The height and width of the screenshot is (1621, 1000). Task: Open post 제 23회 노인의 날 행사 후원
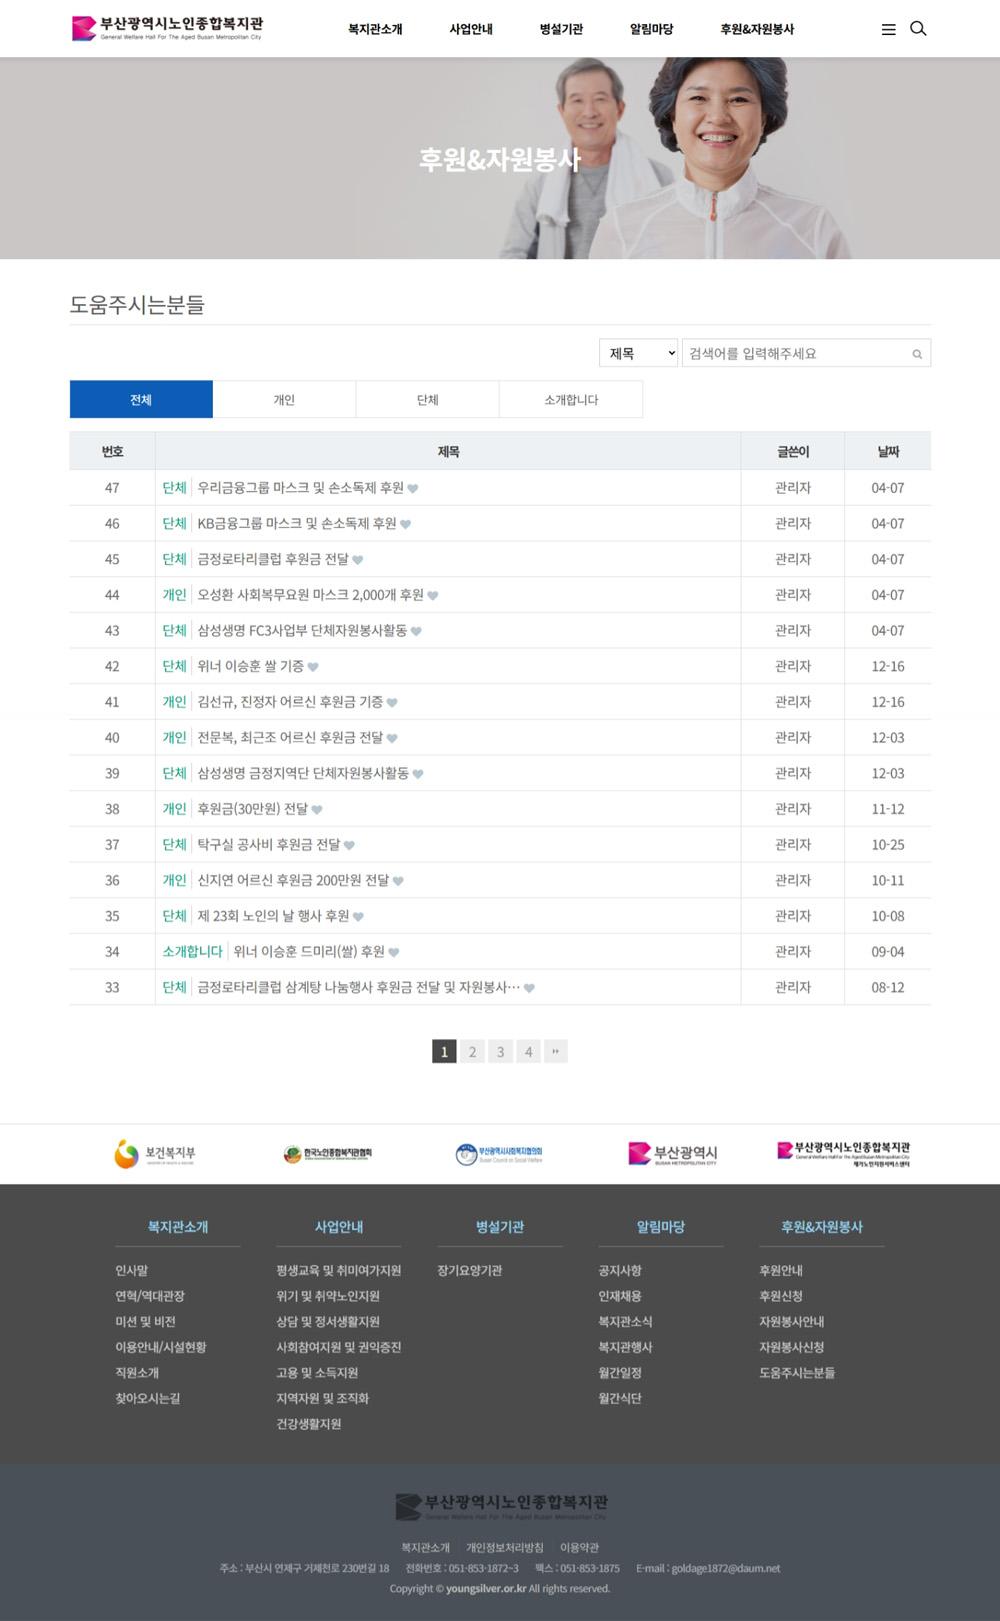pyautogui.click(x=273, y=916)
